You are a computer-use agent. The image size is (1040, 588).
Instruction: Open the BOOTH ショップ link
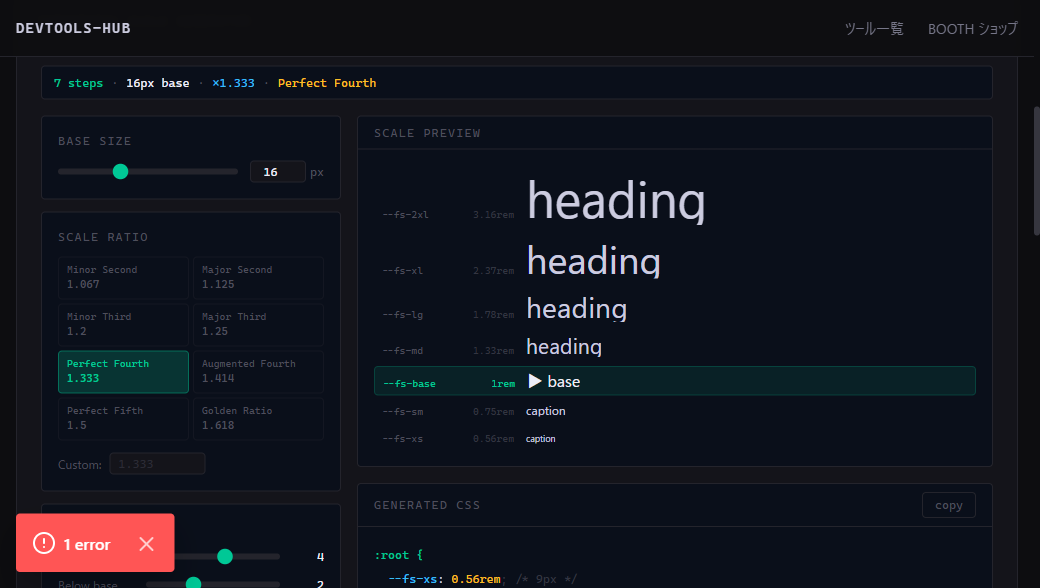pos(972,29)
